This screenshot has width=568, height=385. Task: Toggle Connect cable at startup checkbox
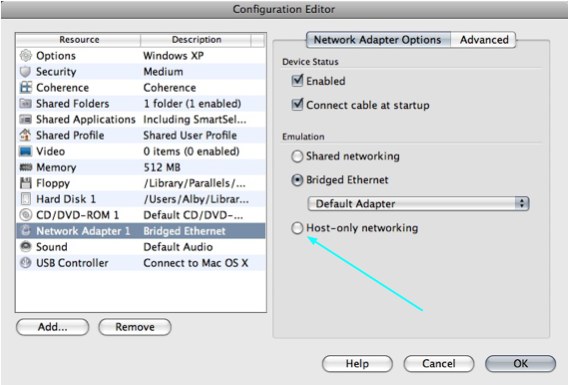[x=297, y=105]
